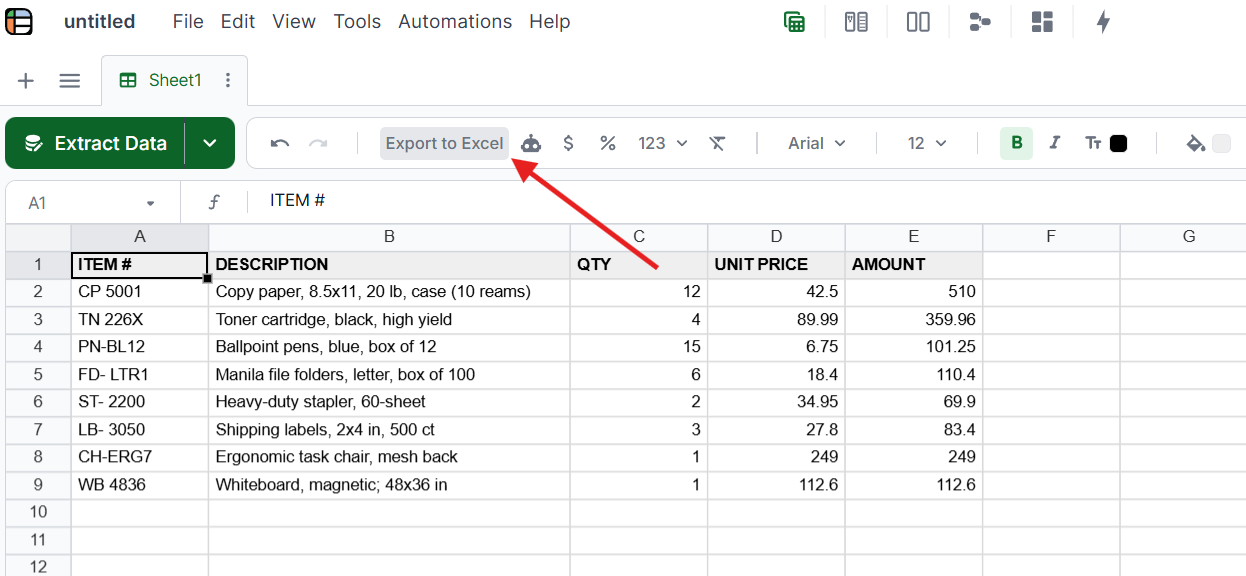Open the all-sheets list icon
Viewport: 1246px width, 576px height.
(x=70, y=81)
